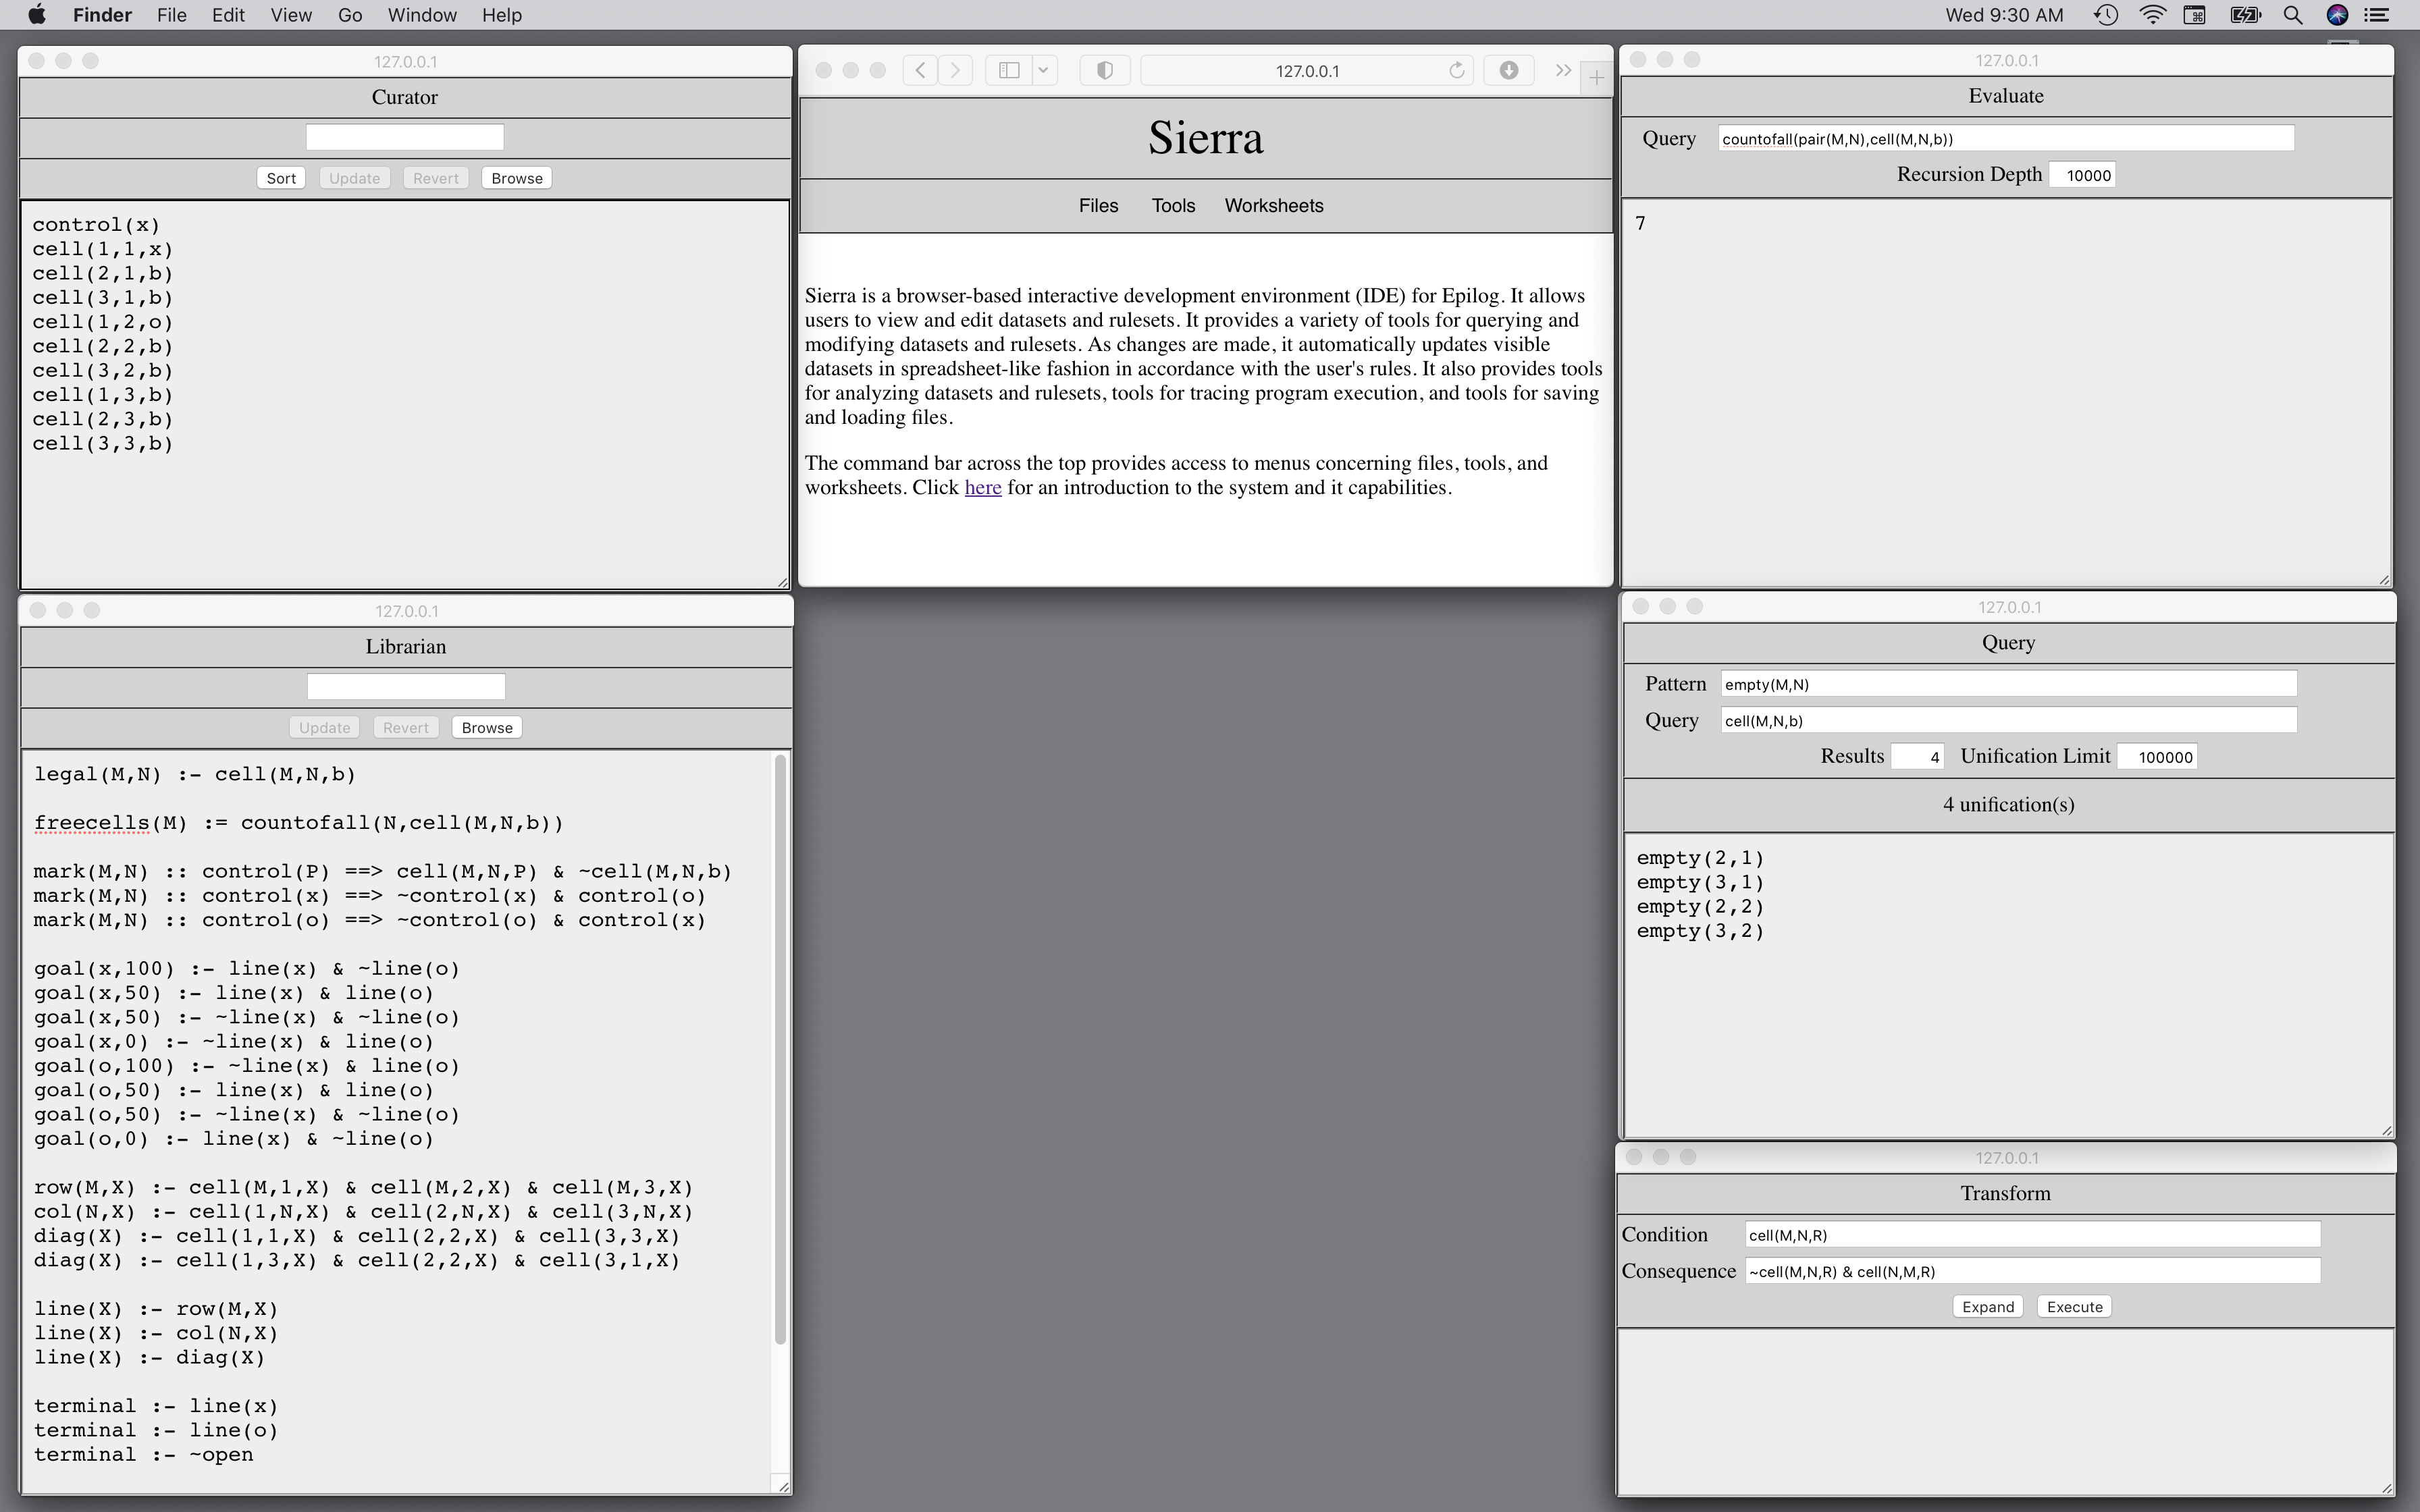Image resolution: width=2420 pixels, height=1512 pixels.
Task: Click the Execute button in Transform
Action: (x=2074, y=1307)
